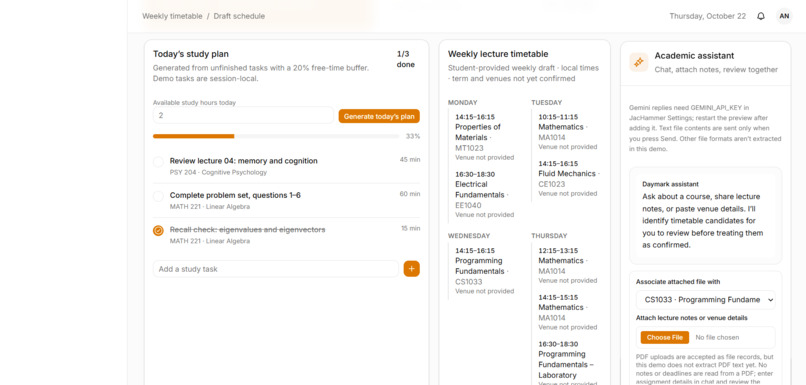Select Thursday Programming Fundamentals Laboratory entry
Image resolution: width=806 pixels, height=385 pixels.
(567, 362)
